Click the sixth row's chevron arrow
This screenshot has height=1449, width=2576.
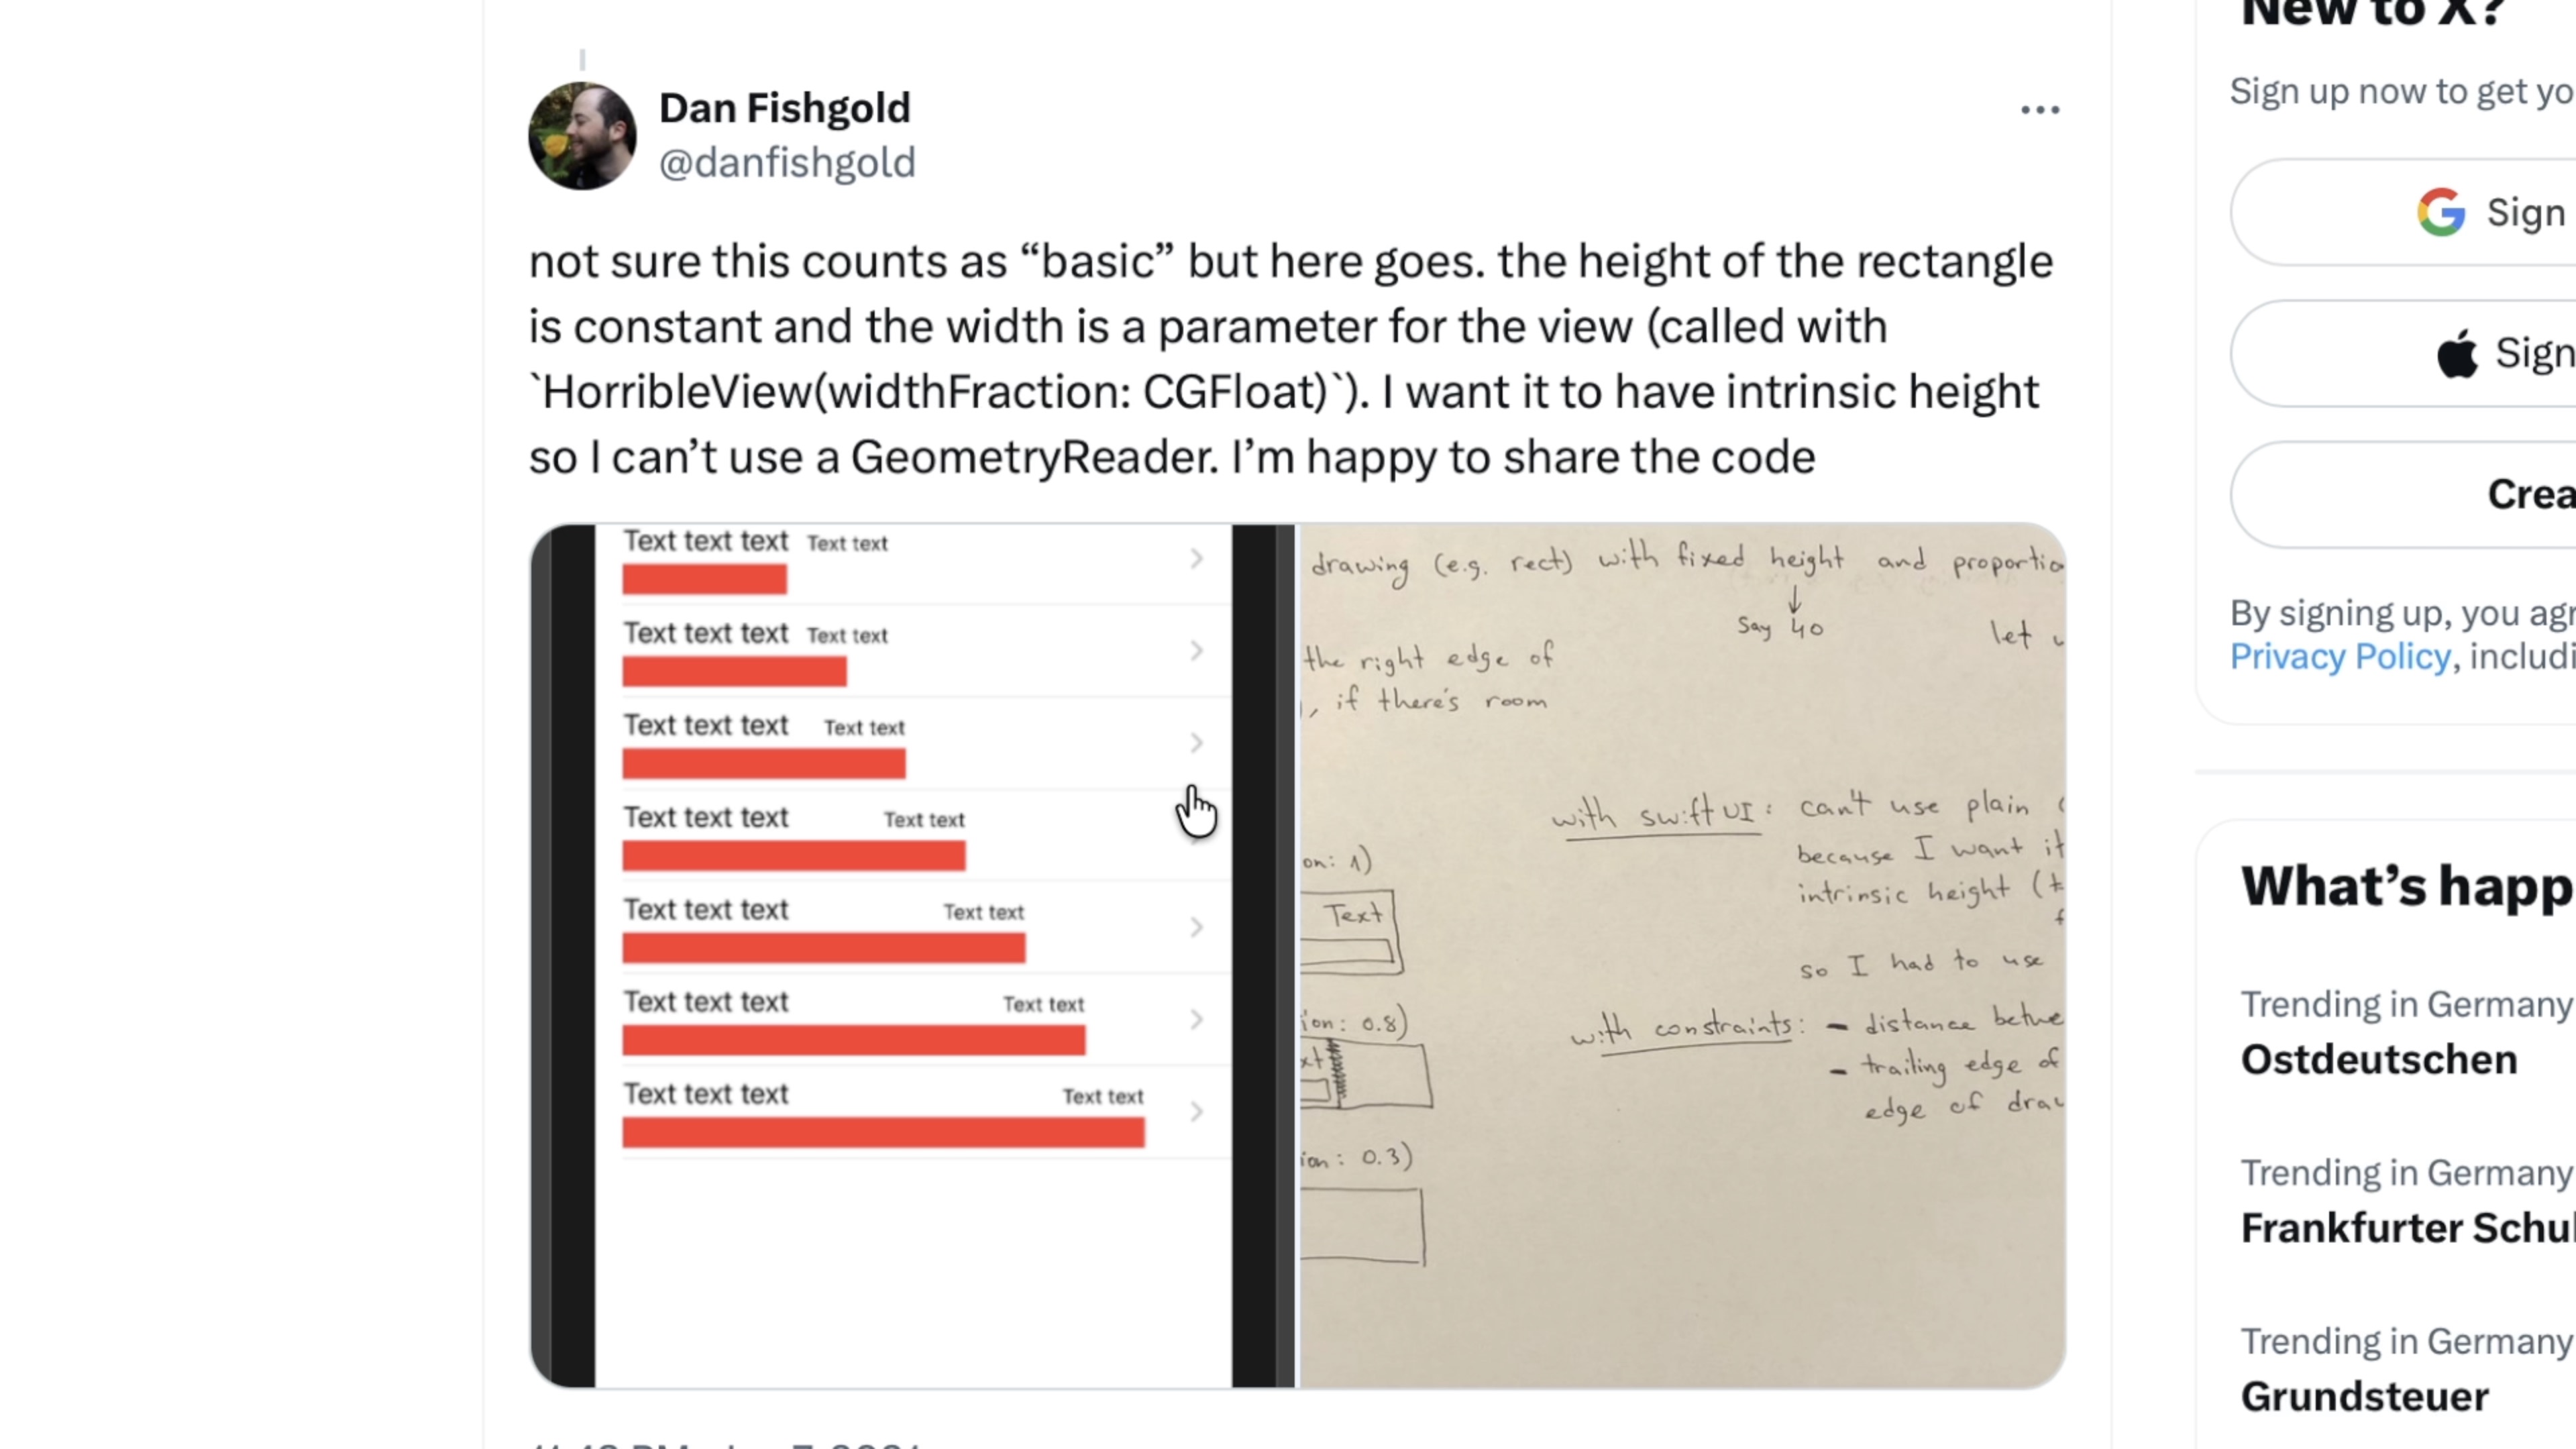(x=1196, y=1019)
